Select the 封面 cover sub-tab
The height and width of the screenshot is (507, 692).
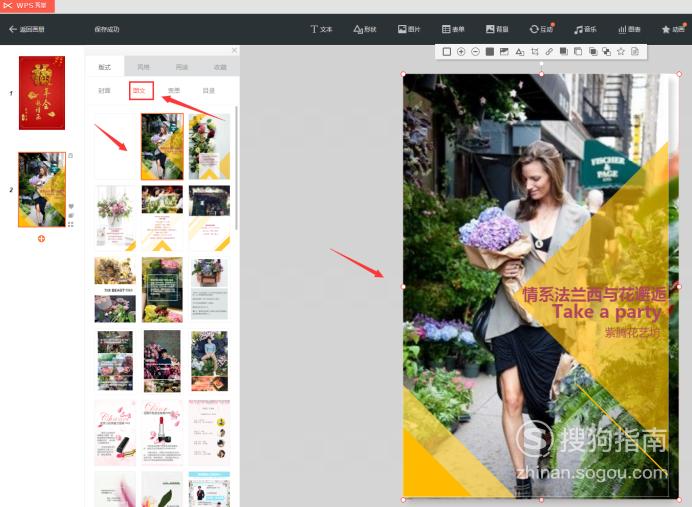(104, 90)
